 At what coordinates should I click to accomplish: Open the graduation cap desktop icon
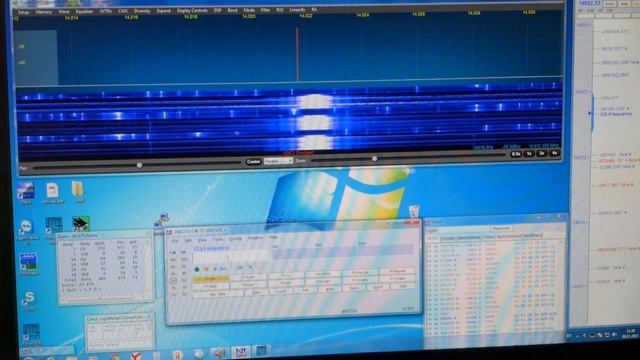[x=80, y=224]
